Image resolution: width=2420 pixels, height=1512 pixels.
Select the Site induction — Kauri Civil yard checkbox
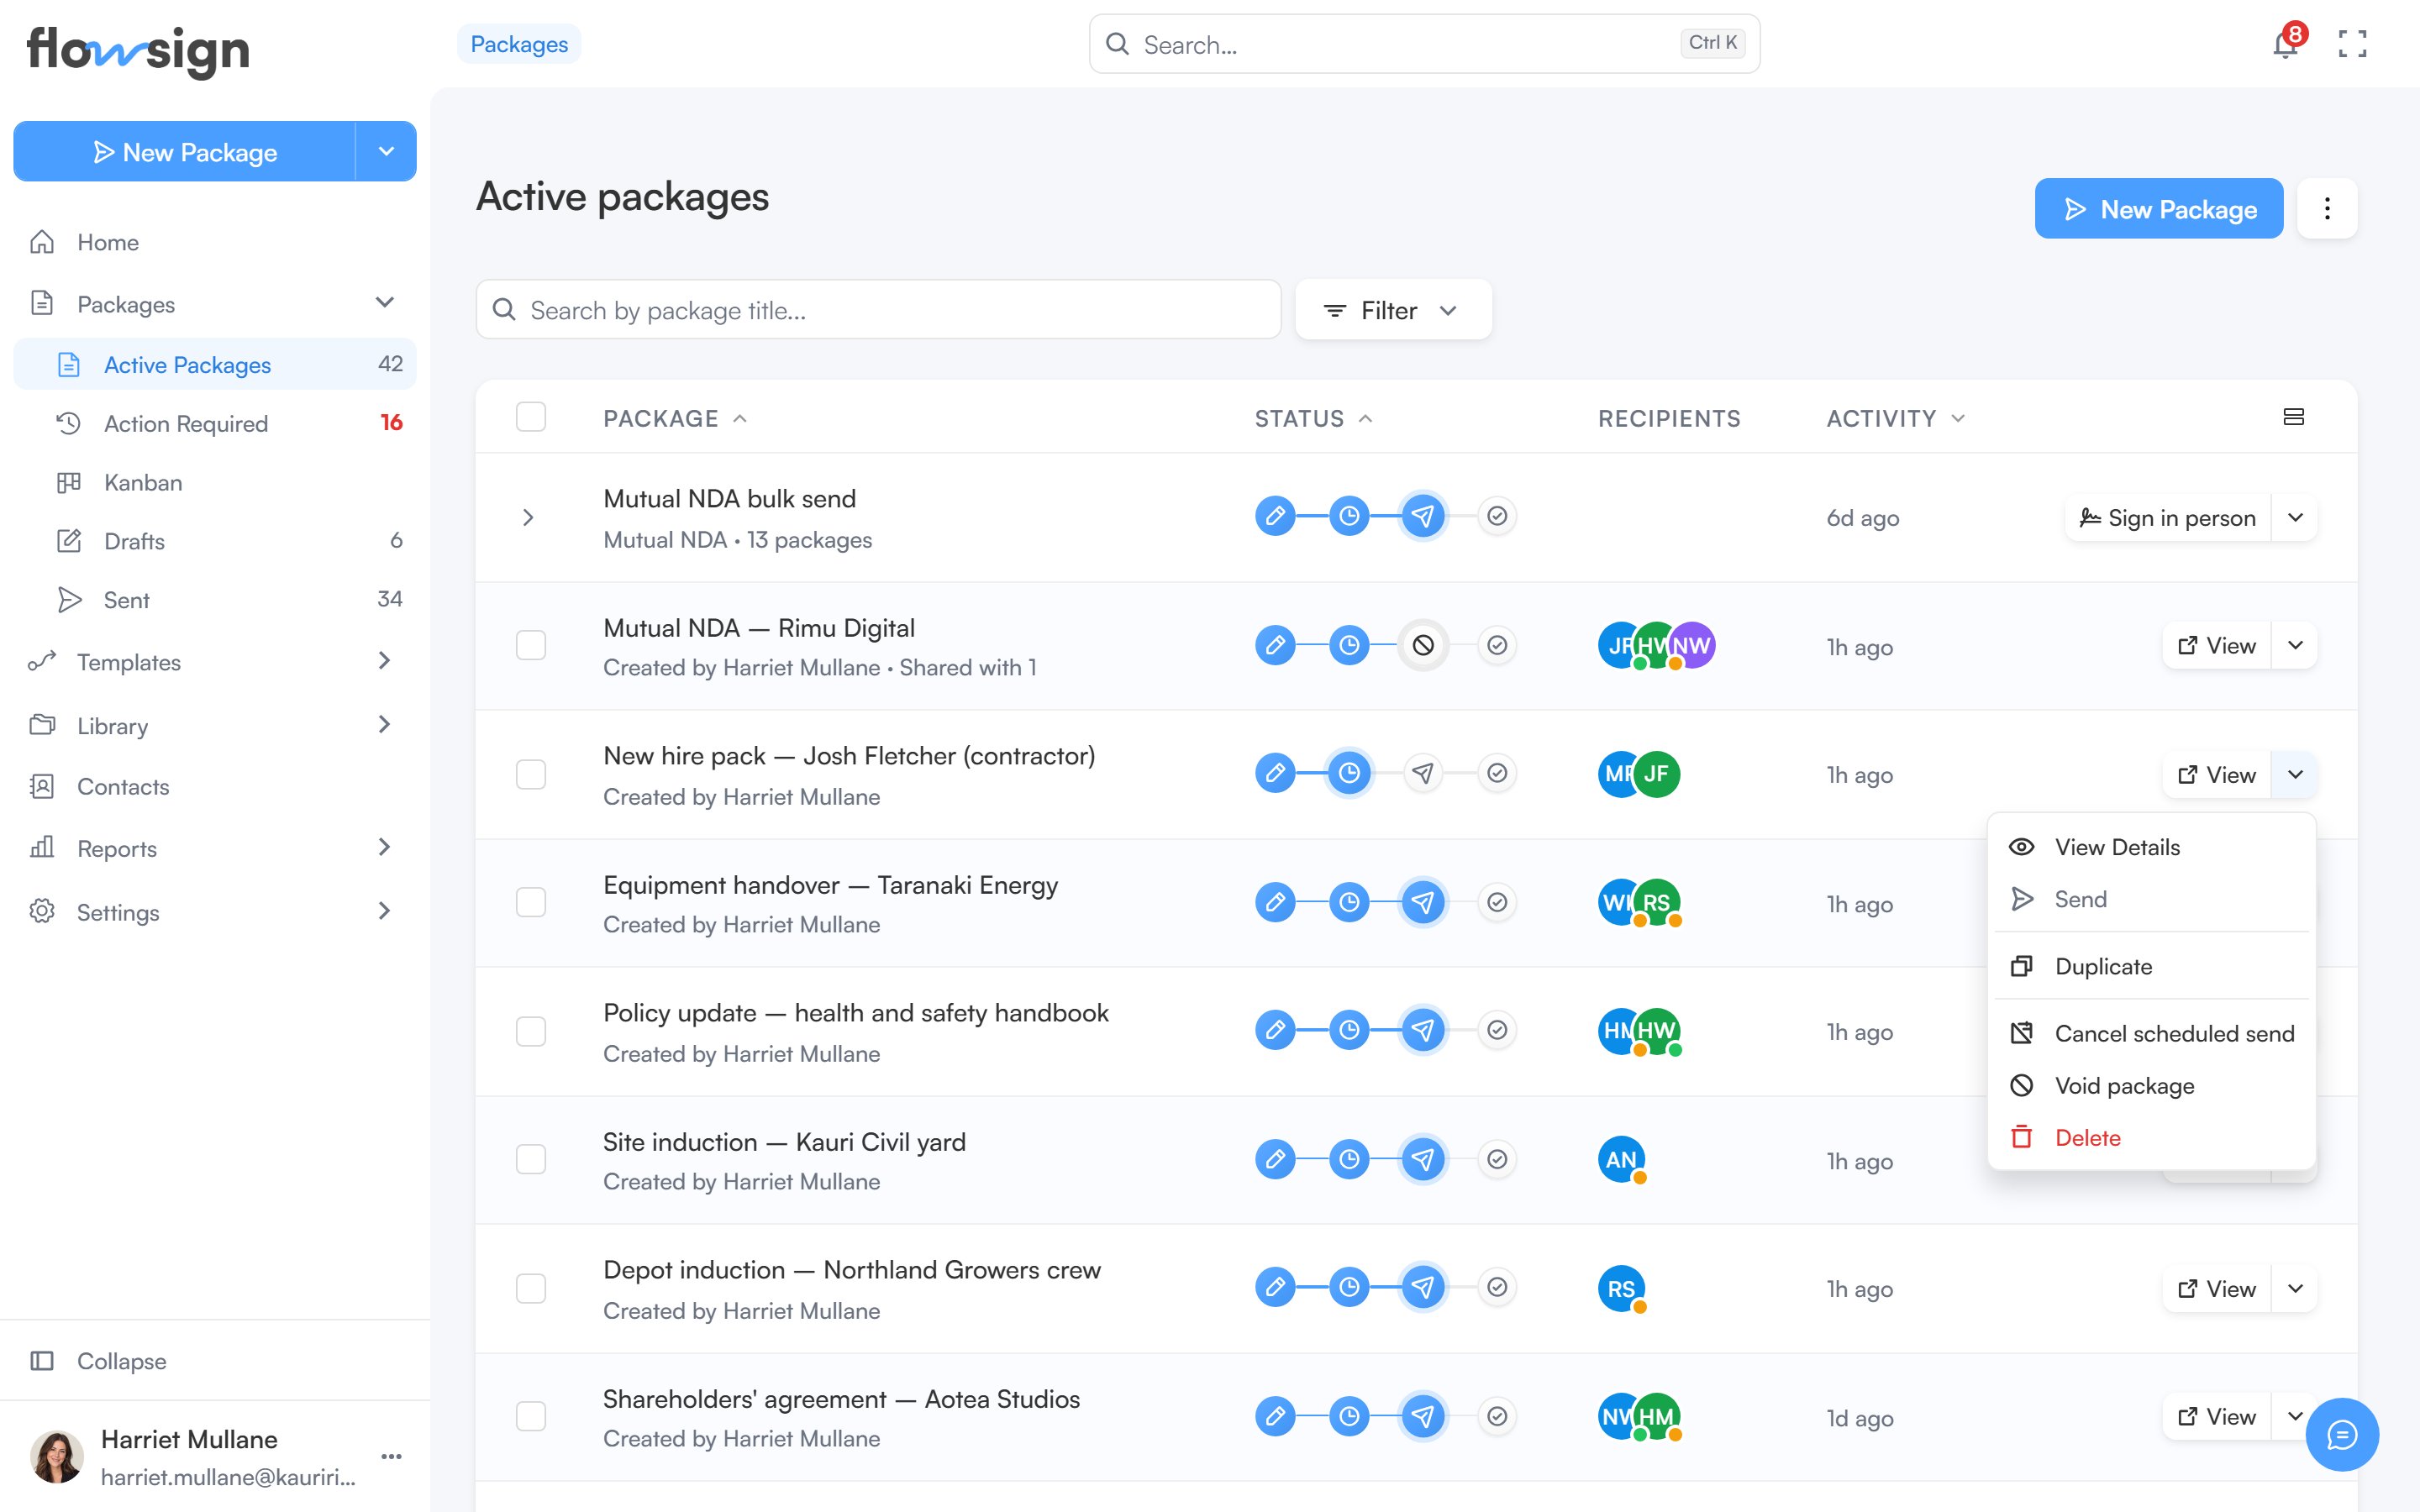(531, 1159)
